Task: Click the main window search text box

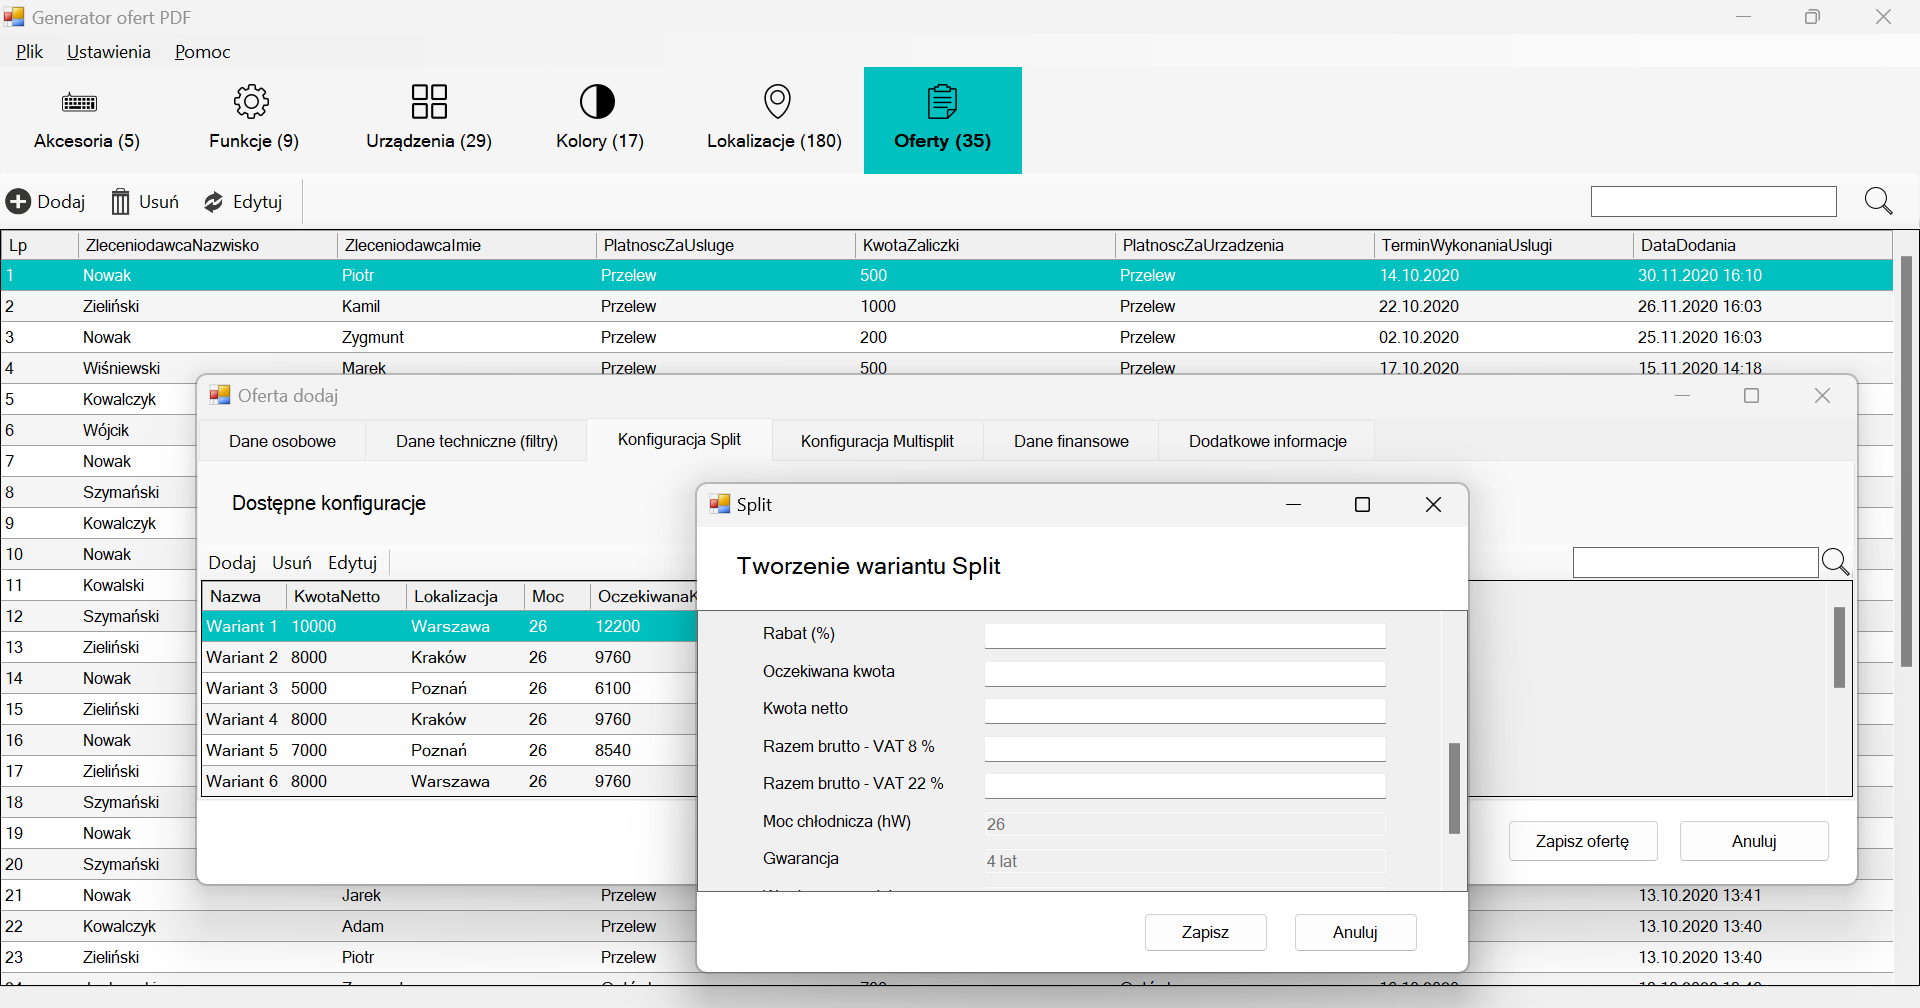Action: pos(1713,201)
